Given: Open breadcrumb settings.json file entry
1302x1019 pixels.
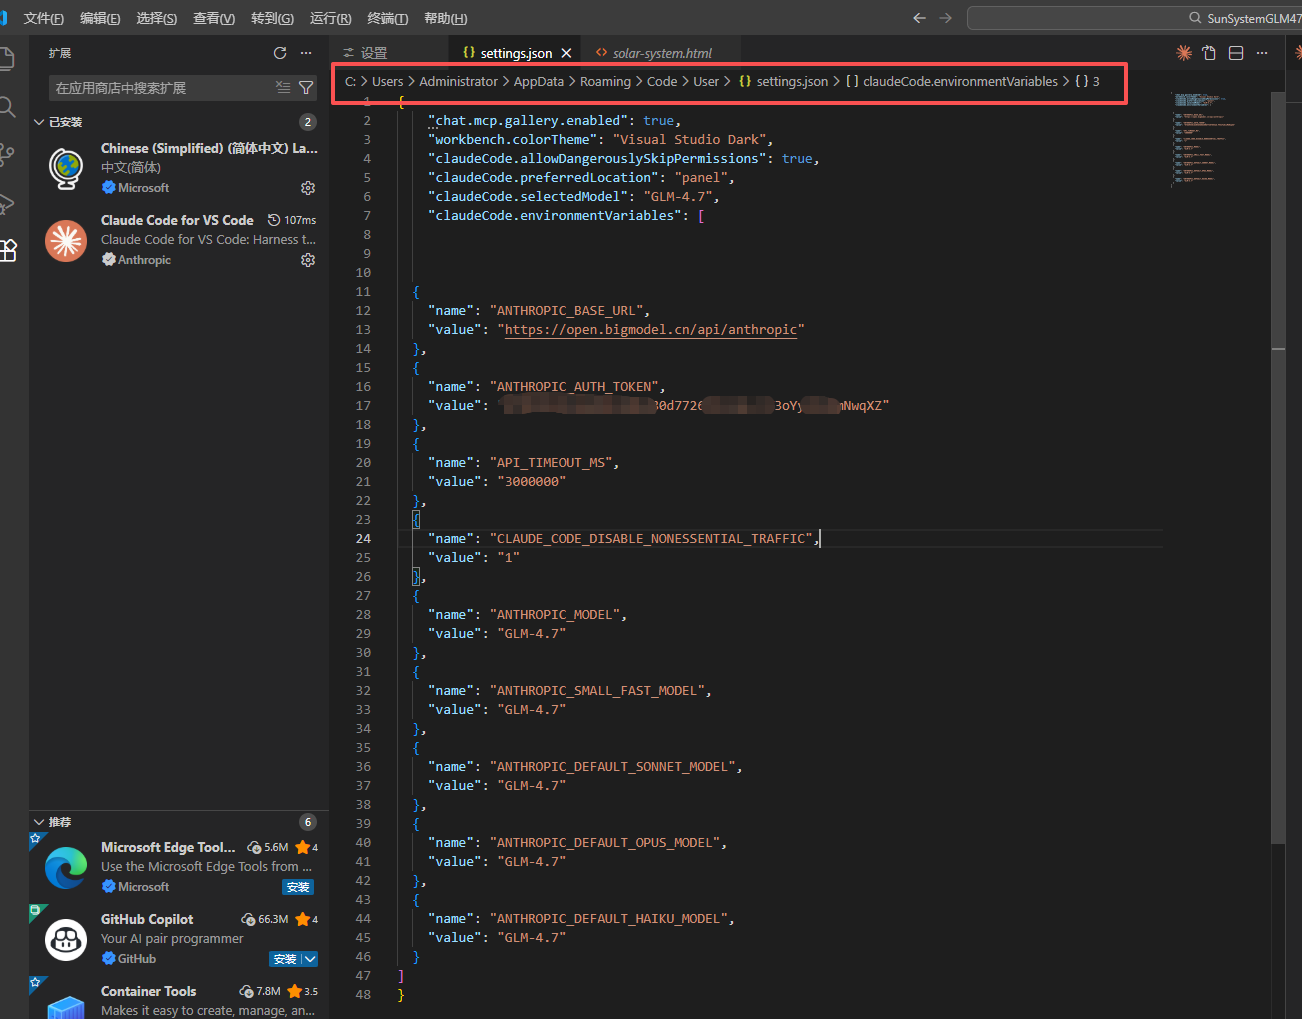Looking at the screenshot, I should (783, 82).
